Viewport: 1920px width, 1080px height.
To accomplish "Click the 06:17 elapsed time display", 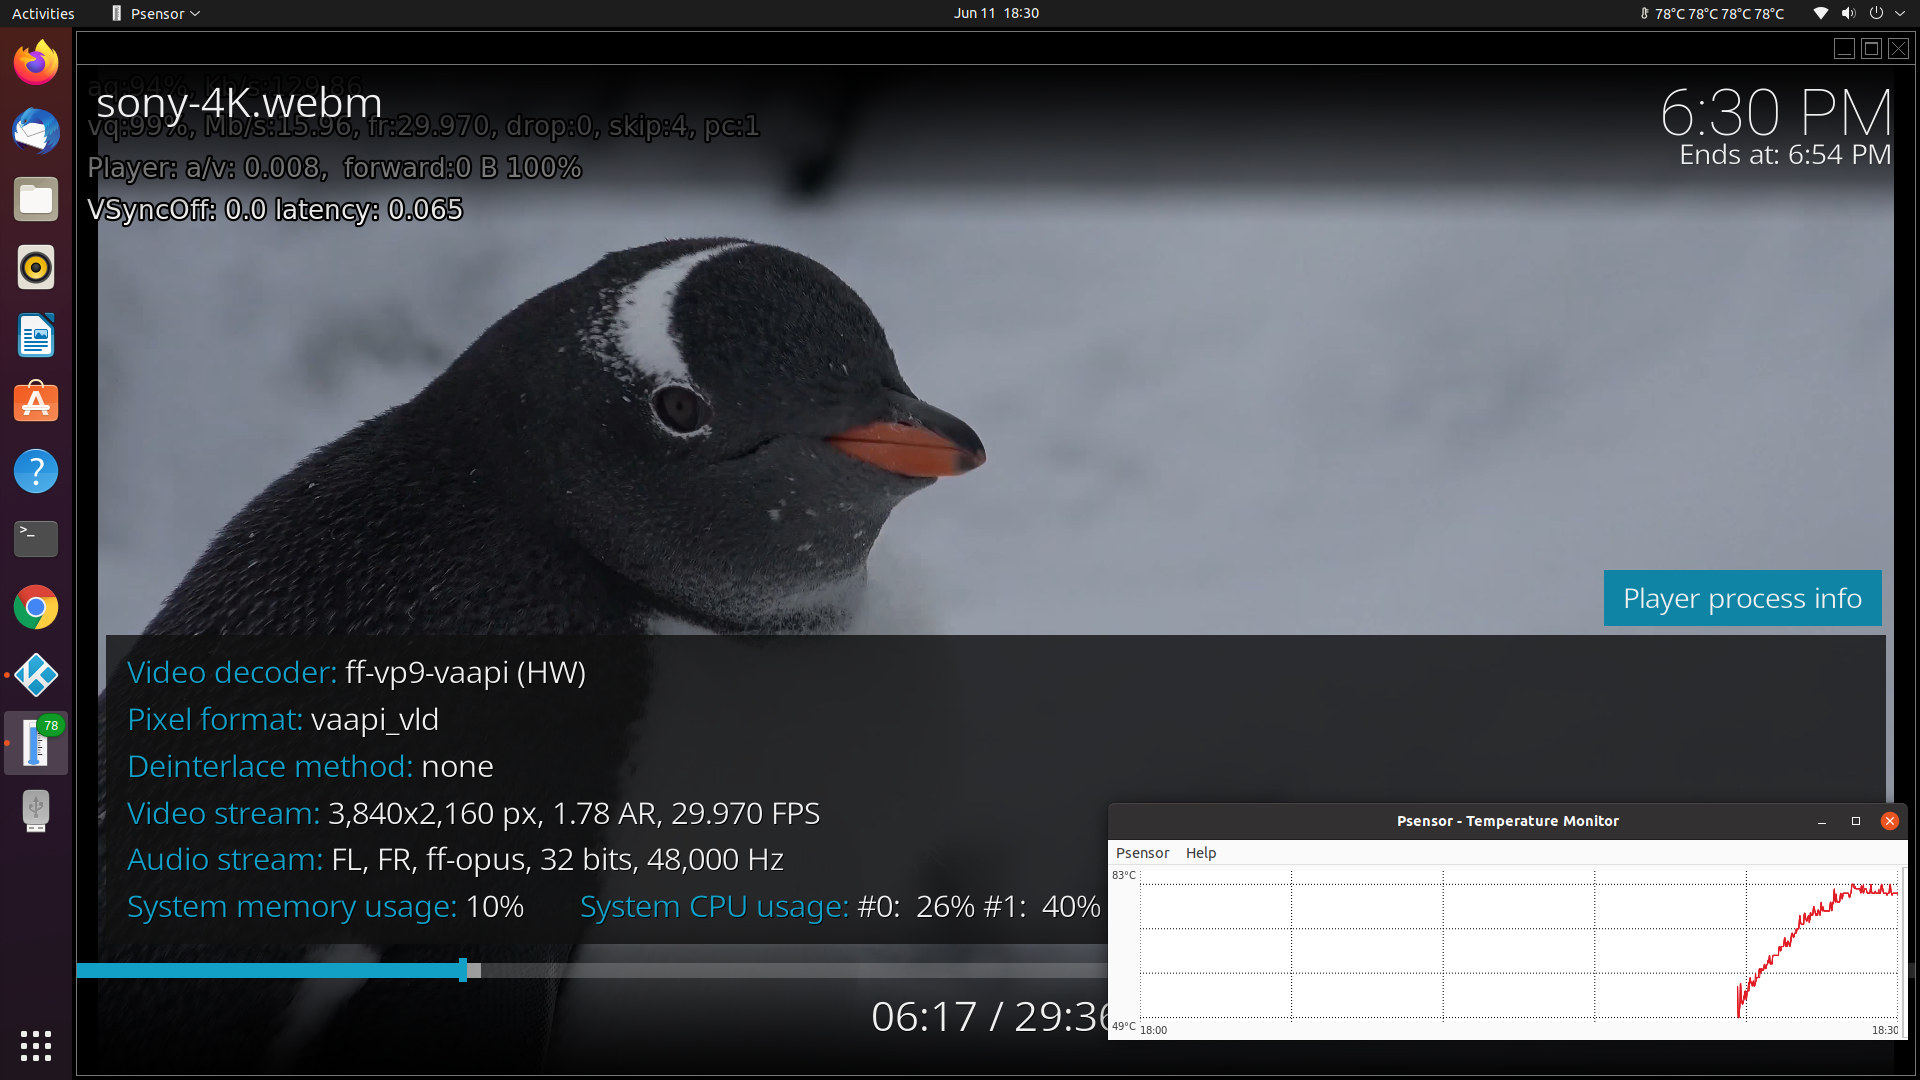I will 923,1017.
